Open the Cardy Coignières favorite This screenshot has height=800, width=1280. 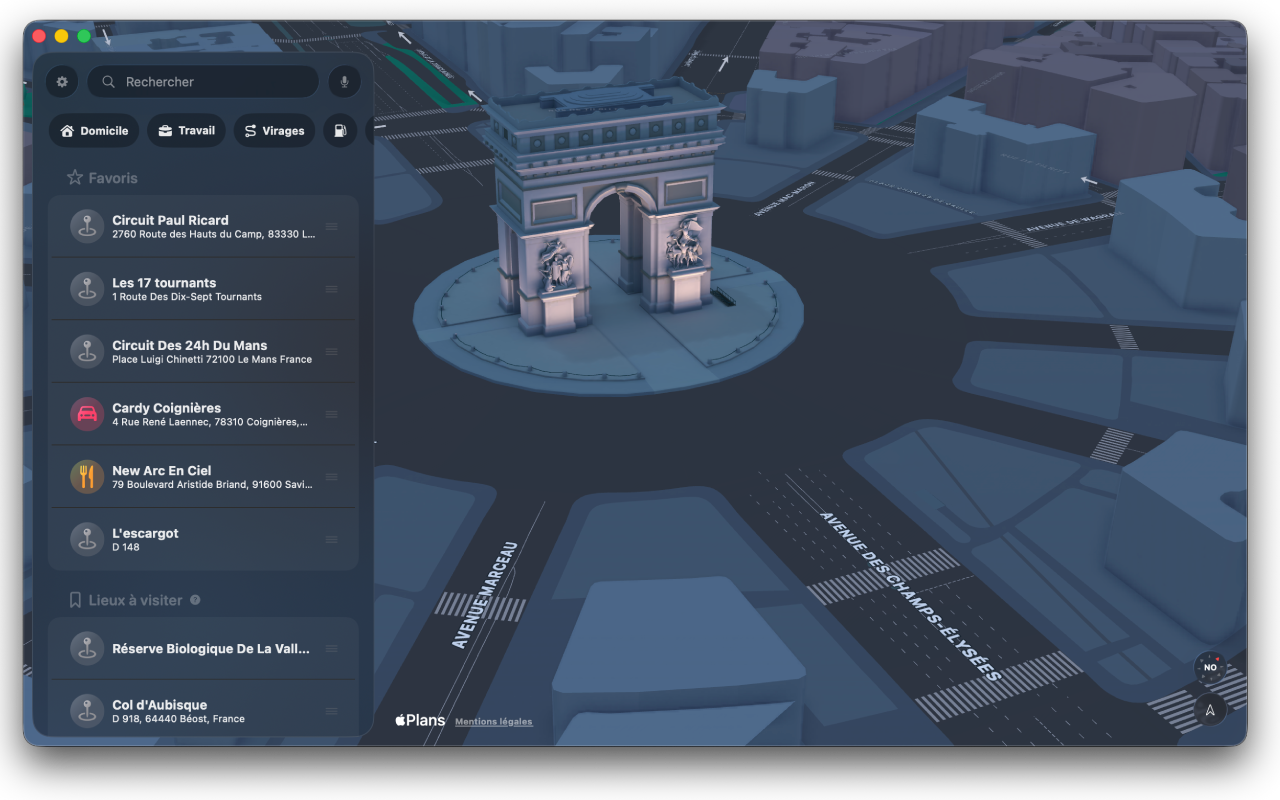pyautogui.click(x=203, y=414)
